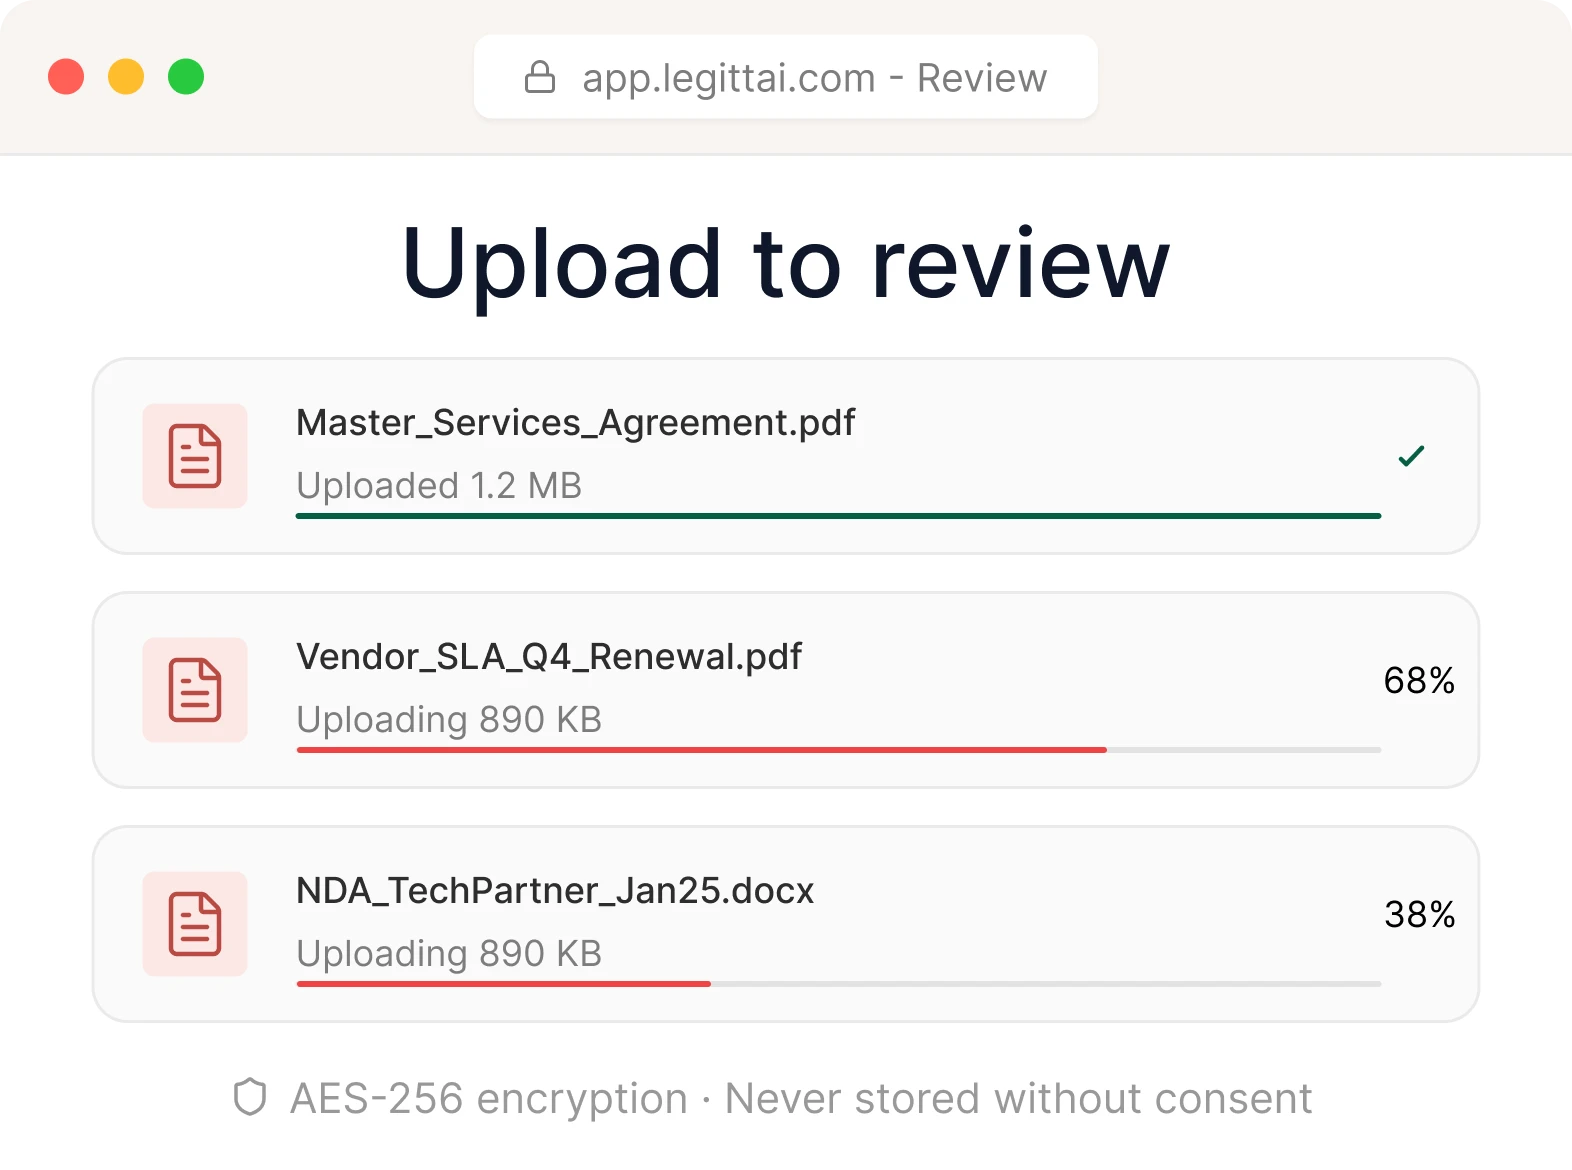Click the Master_Services_Agreement.pdf document icon
Viewport: 1572px width, 1170px height.
click(194, 456)
